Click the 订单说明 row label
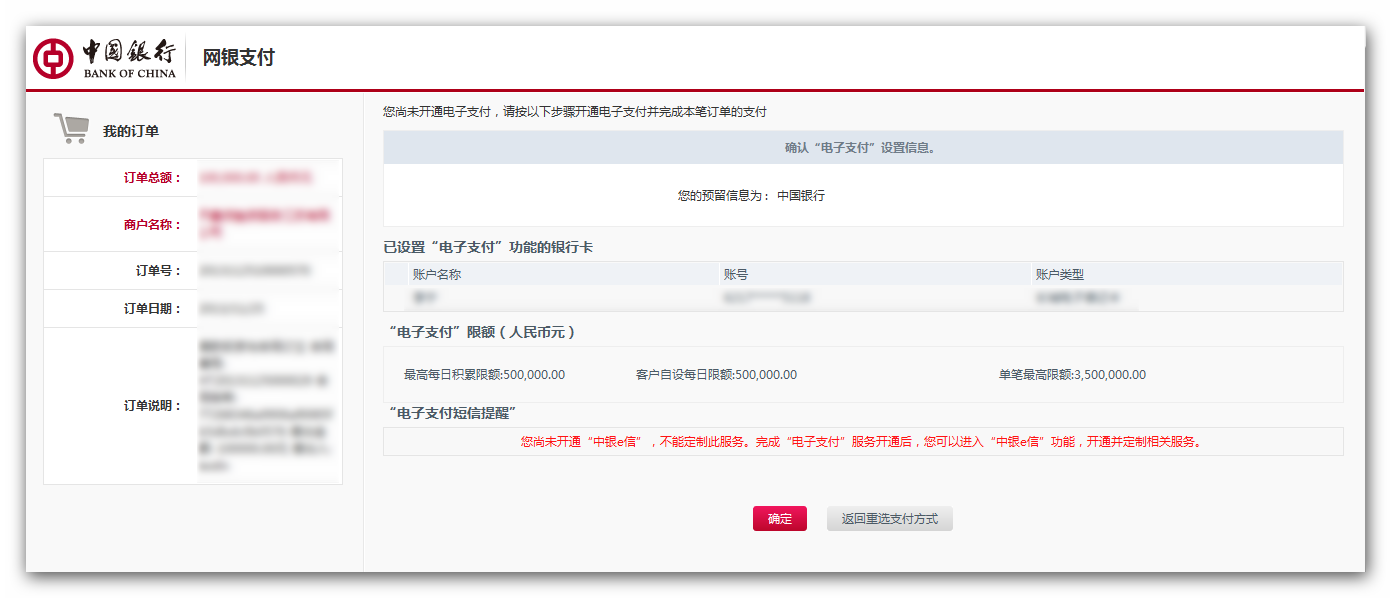 [x=152, y=406]
